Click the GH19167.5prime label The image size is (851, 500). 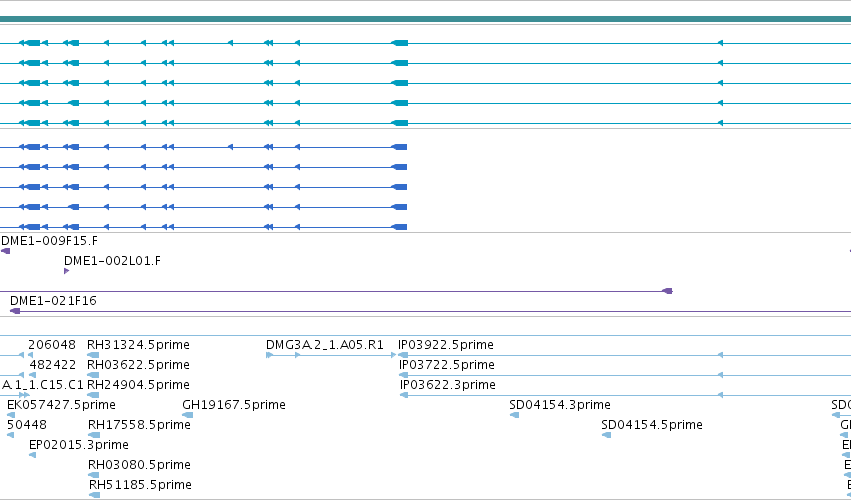click(234, 404)
